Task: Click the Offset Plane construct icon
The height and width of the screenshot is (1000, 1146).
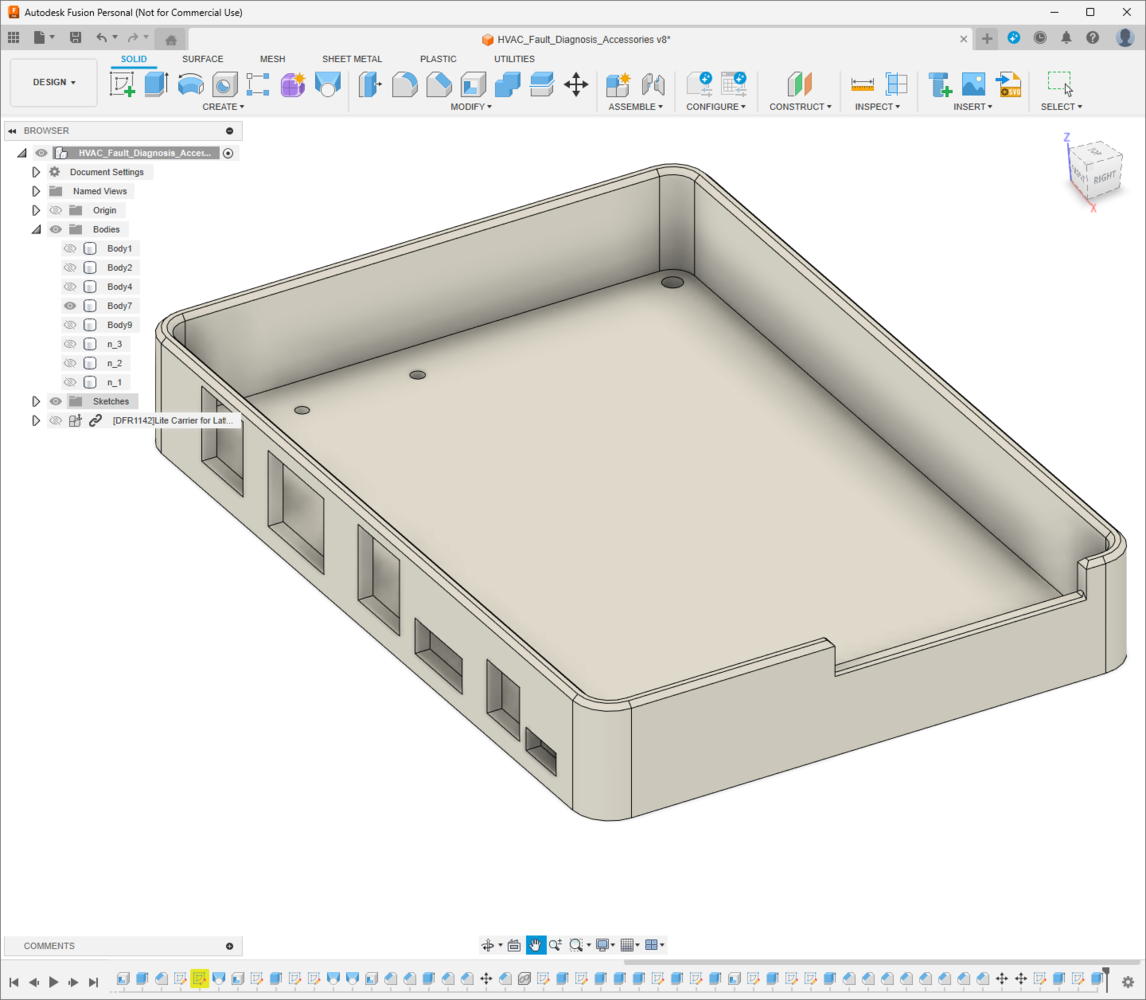Action: point(800,85)
